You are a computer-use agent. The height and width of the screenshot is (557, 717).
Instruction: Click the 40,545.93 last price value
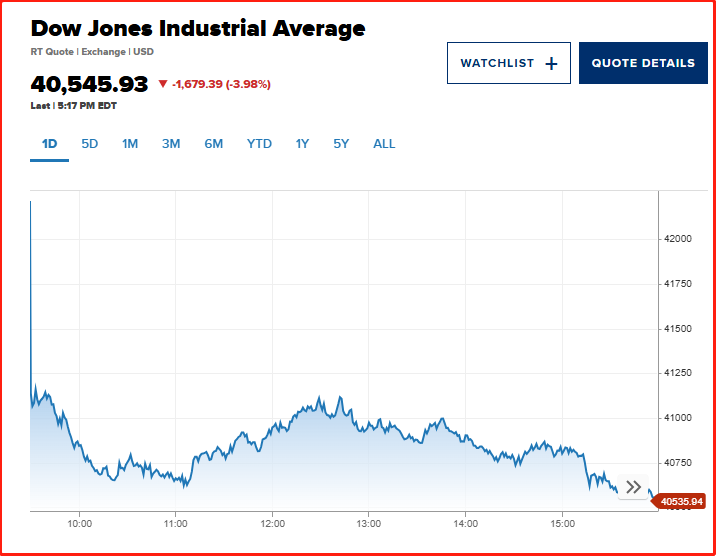click(x=89, y=84)
